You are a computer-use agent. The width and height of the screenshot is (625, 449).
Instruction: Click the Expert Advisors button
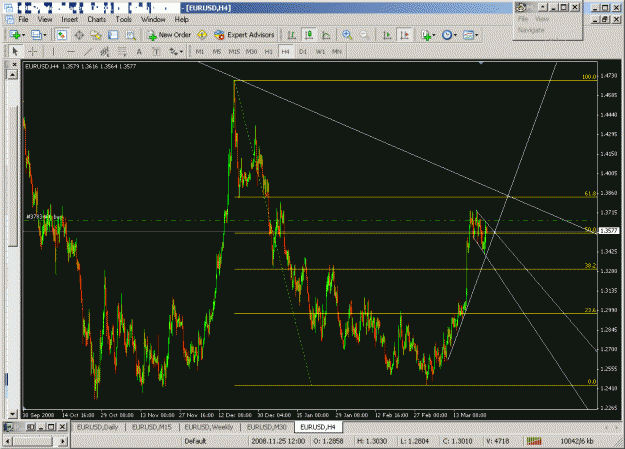[244, 35]
